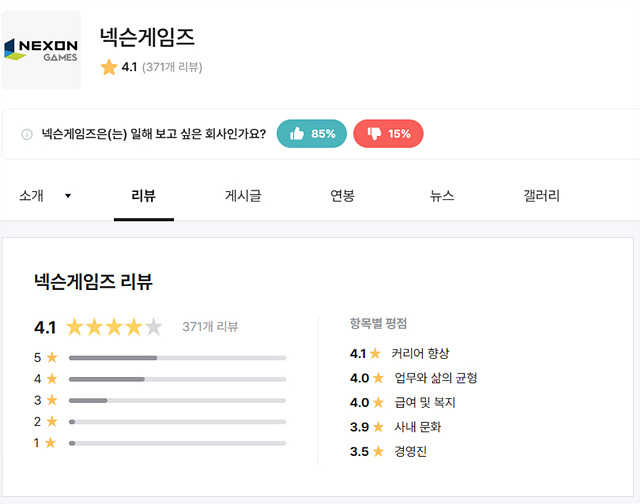
Task: Select the 갤러리 tab
Action: pyautogui.click(x=541, y=196)
